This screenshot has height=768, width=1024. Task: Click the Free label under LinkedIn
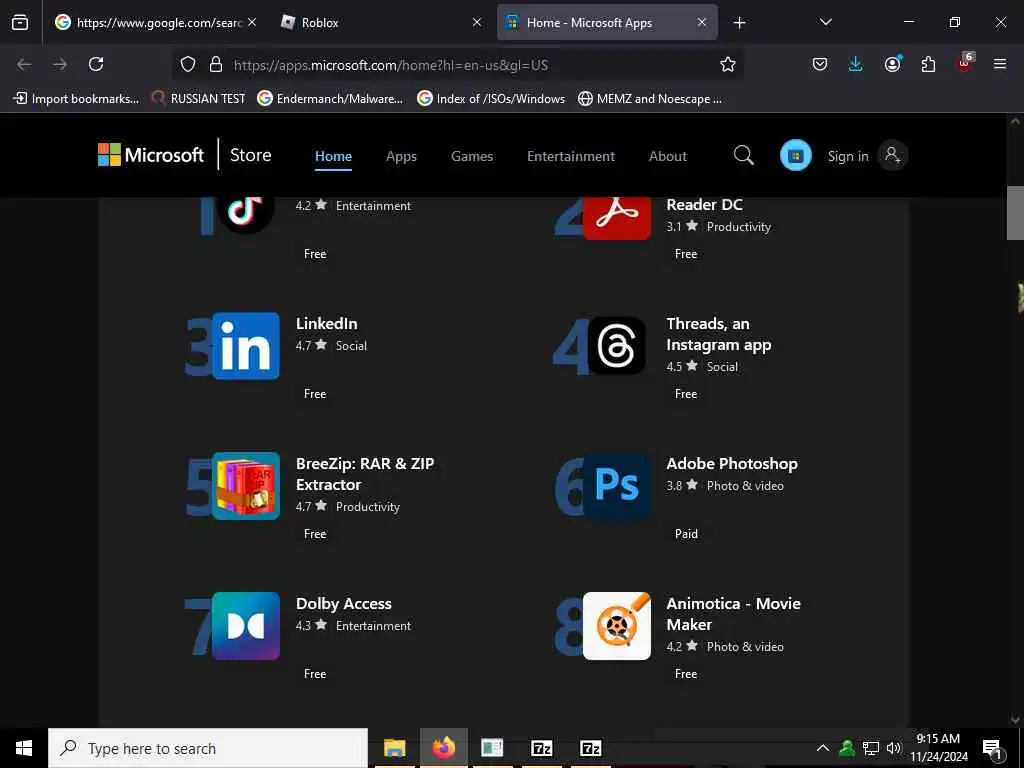pyautogui.click(x=315, y=394)
